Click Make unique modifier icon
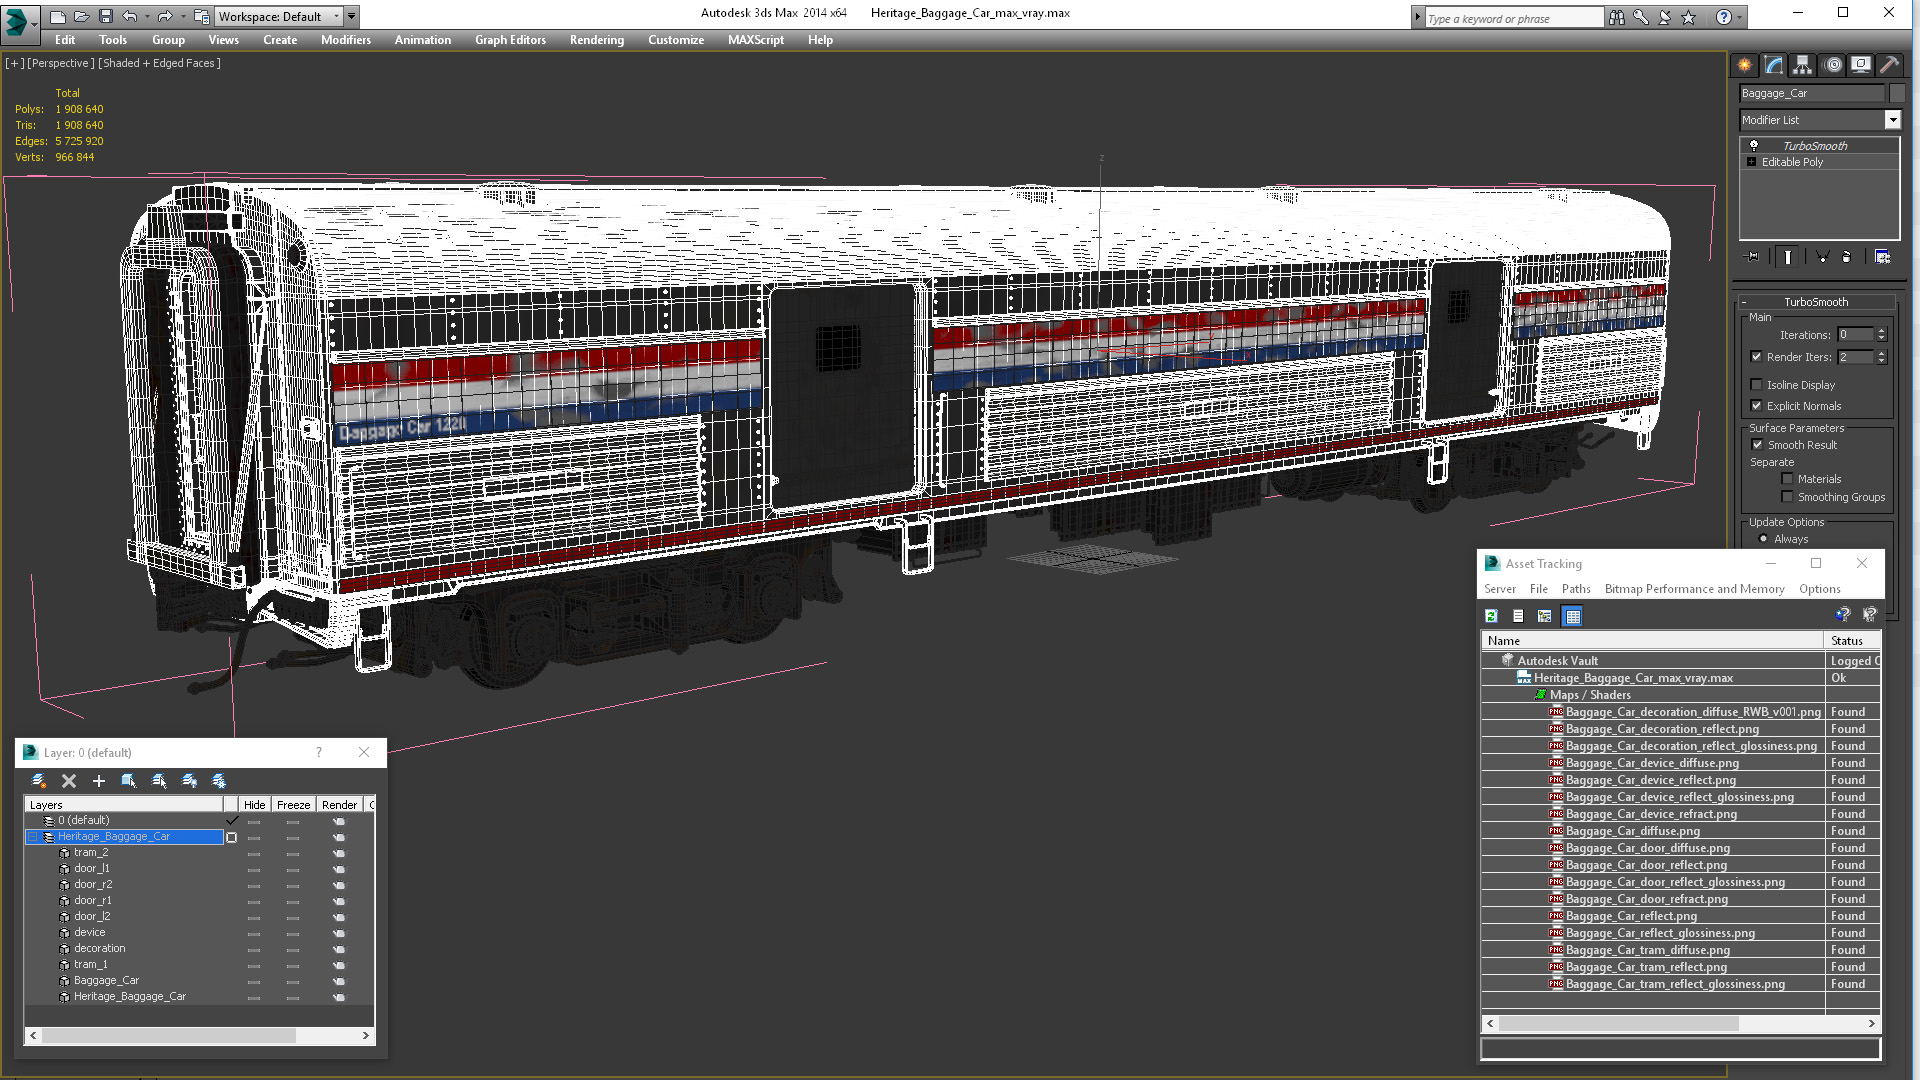The image size is (1920, 1080). coord(1822,257)
